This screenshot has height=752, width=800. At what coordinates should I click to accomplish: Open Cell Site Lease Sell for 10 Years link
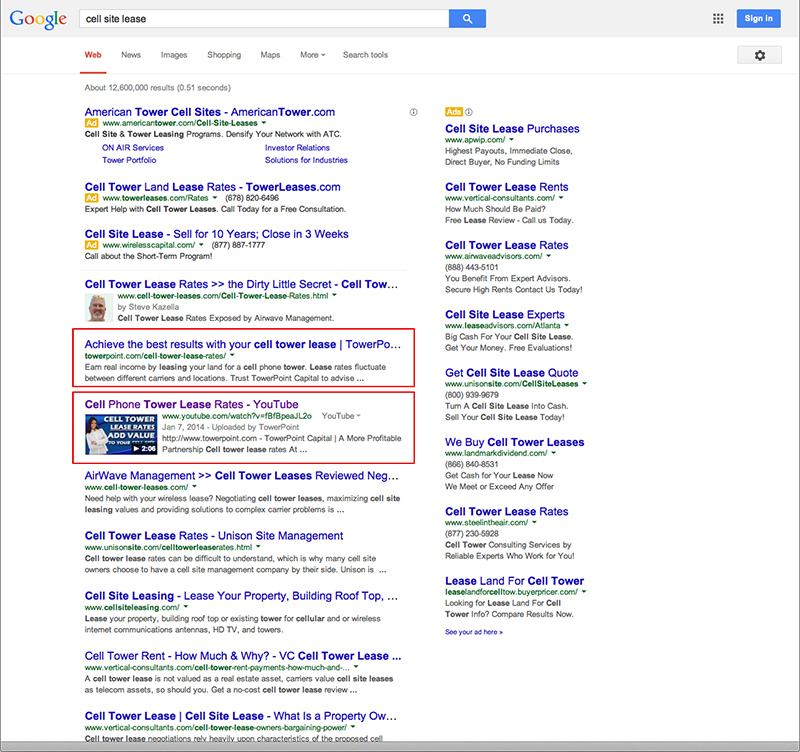pyautogui.click(x=216, y=234)
